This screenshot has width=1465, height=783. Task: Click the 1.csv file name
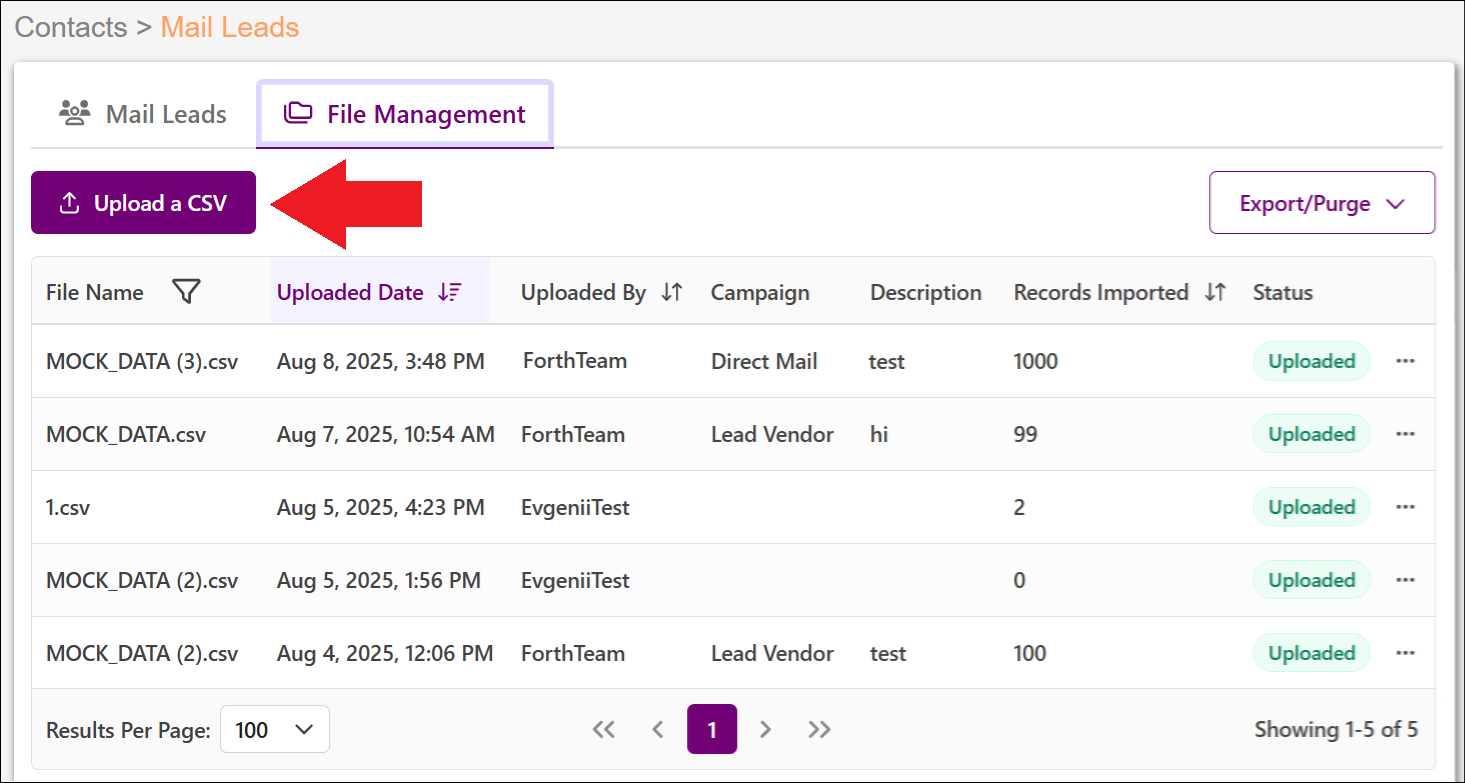coord(68,507)
